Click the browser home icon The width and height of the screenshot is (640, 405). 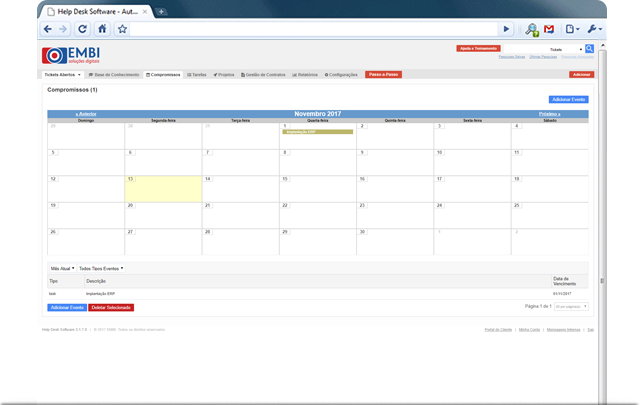102,29
